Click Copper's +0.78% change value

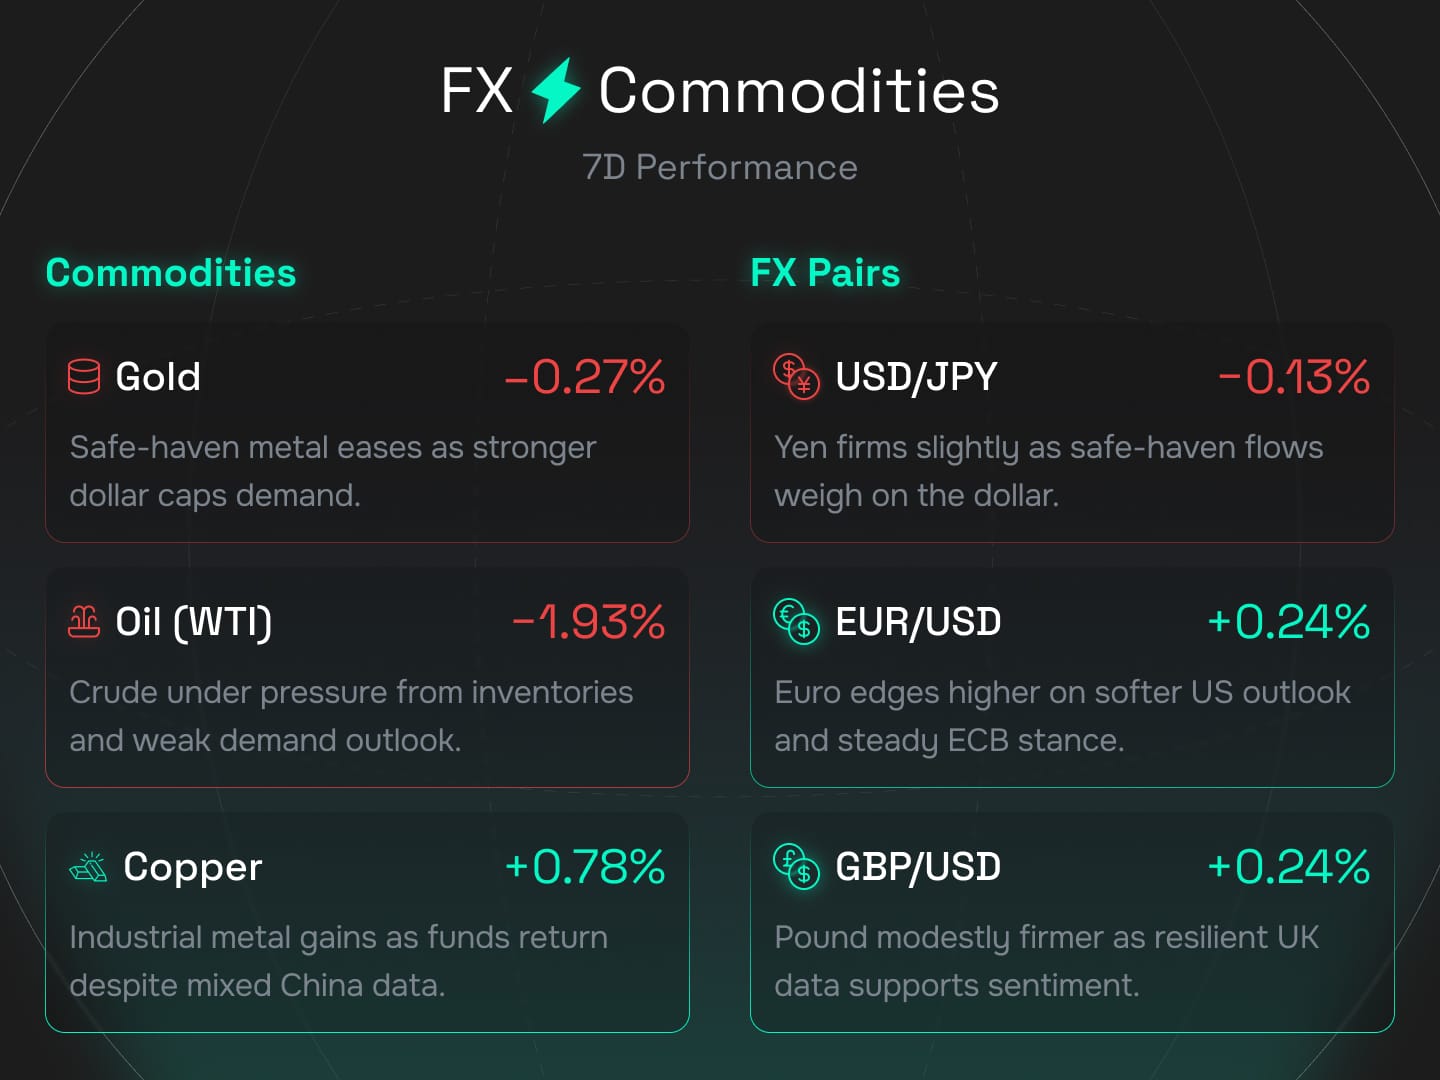tap(585, 867)
